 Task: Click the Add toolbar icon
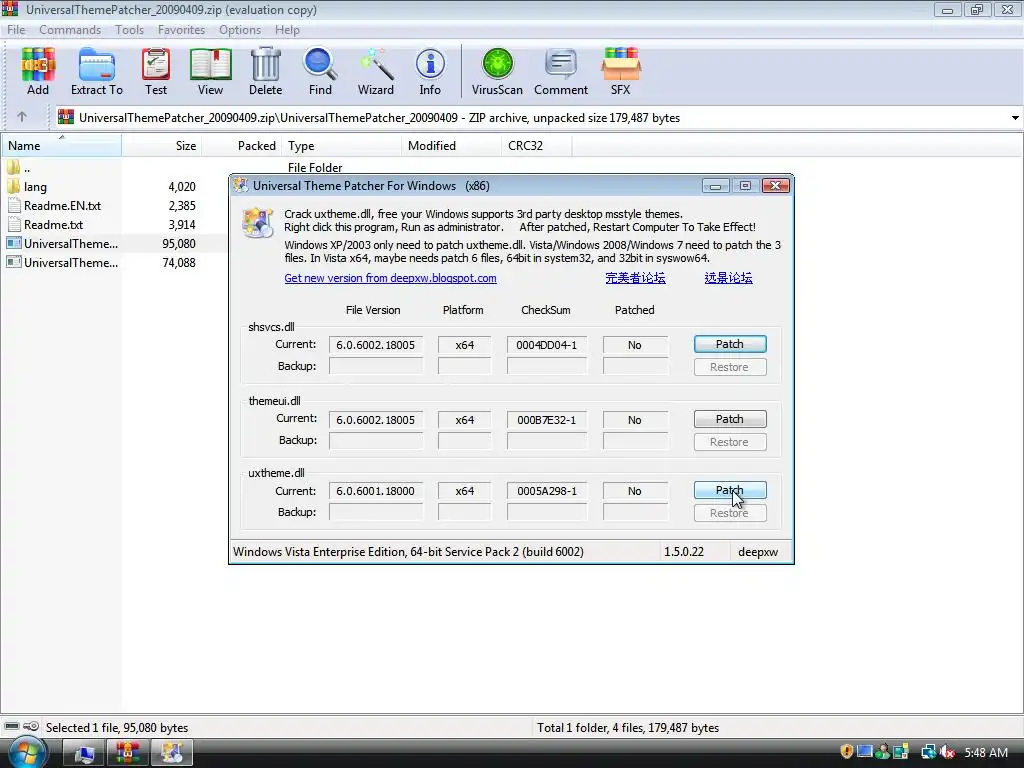tap(38, 71)
